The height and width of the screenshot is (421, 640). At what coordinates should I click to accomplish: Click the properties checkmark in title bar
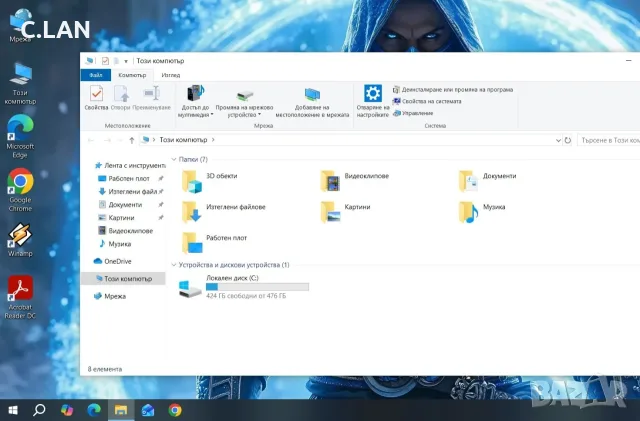(x=105, y=61)
